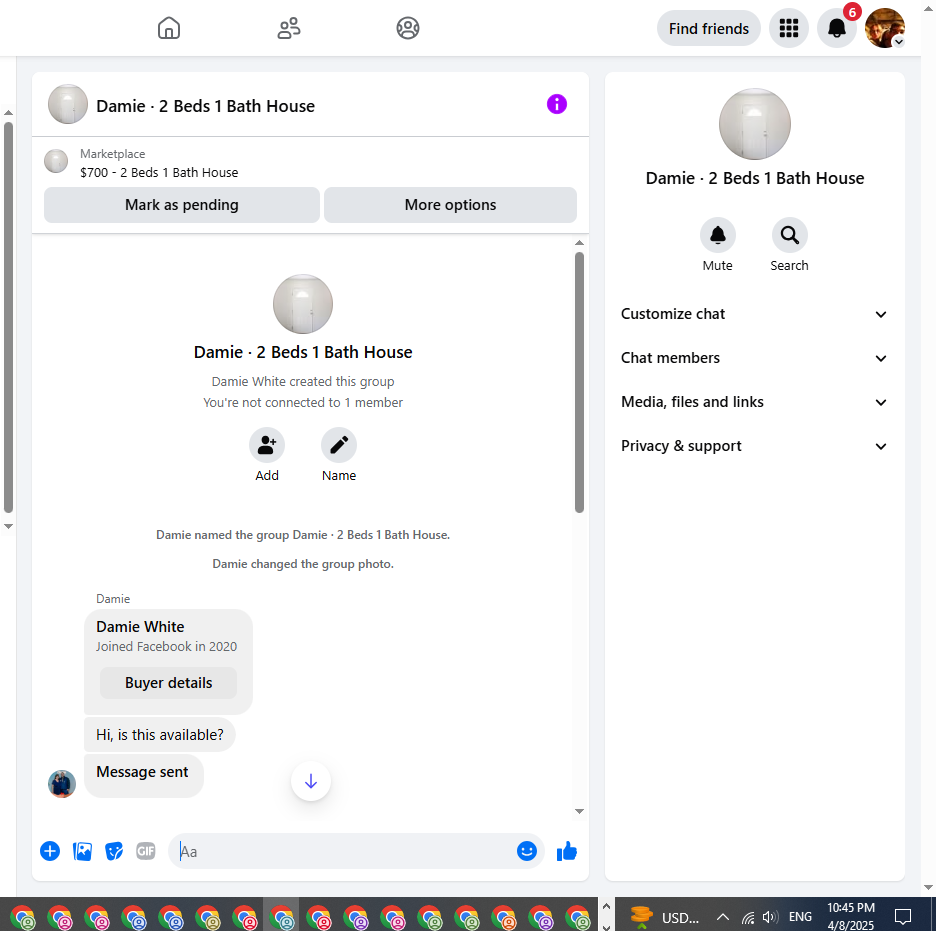Screen dimensions: 936x931
Task: Click the 'Message sent' bubble
Action: point(143,774)
